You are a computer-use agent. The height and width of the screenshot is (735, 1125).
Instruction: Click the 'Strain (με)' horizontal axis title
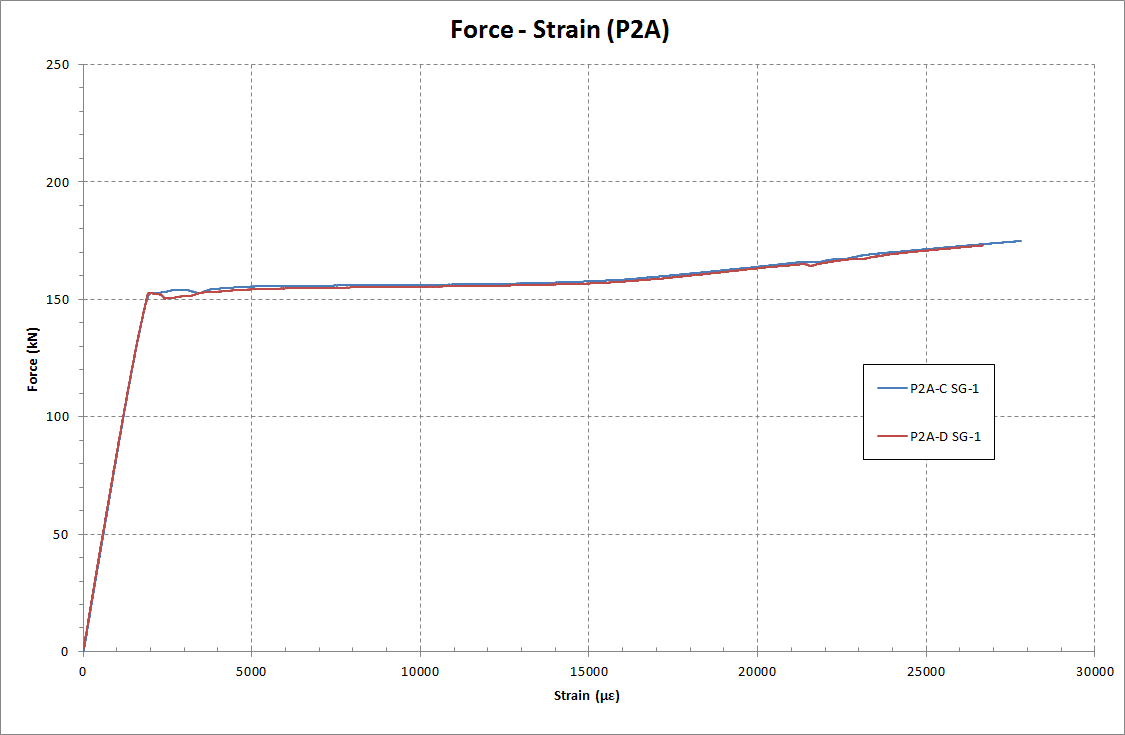(587, 695)
